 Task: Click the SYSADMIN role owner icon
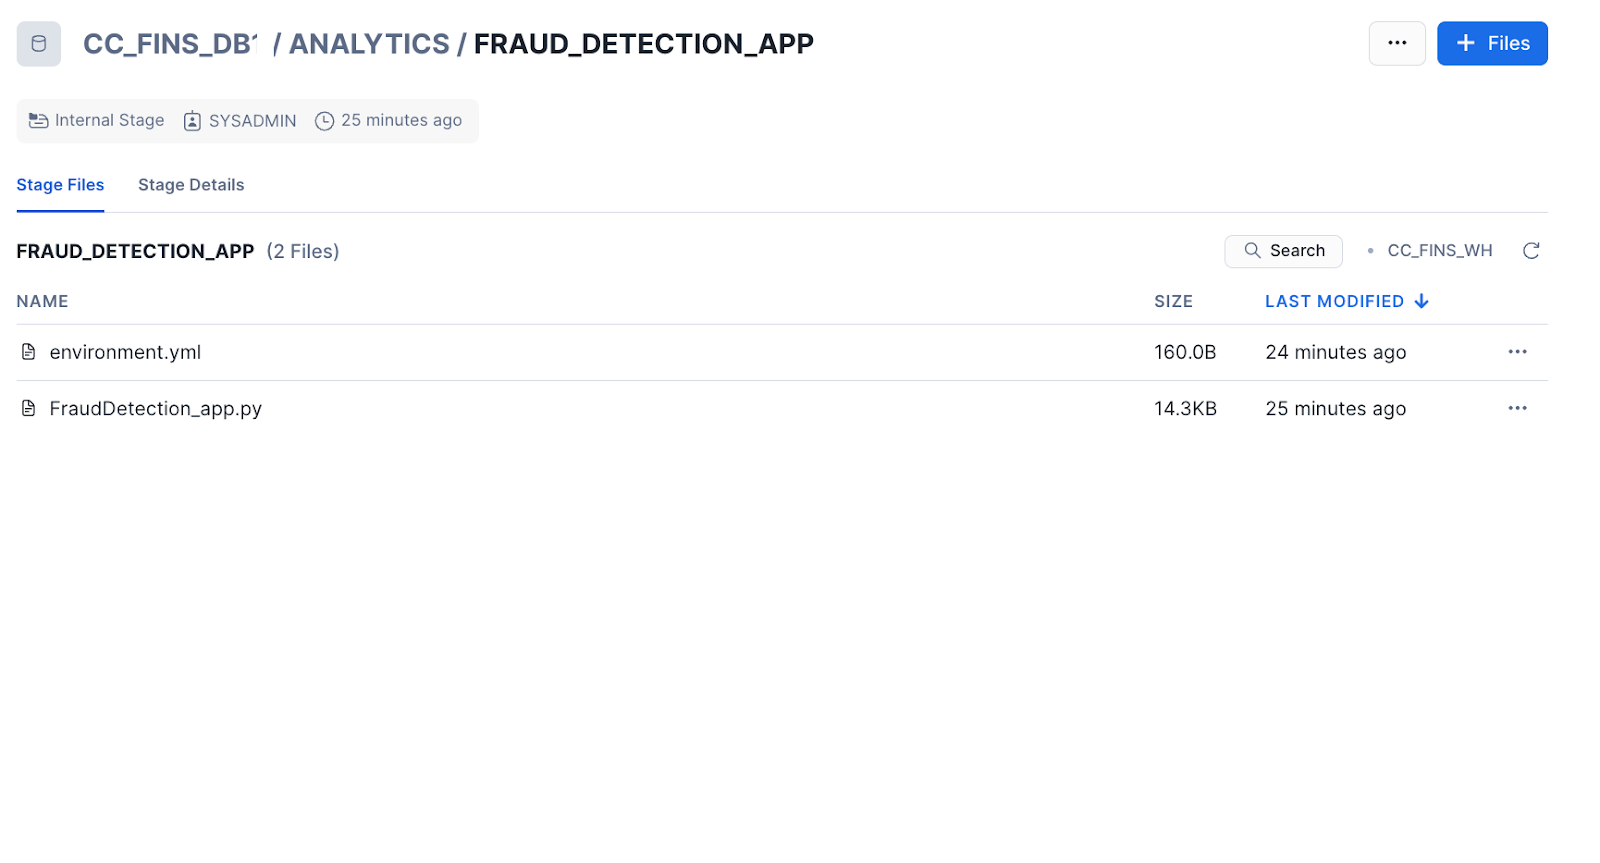tap(191, 120)
